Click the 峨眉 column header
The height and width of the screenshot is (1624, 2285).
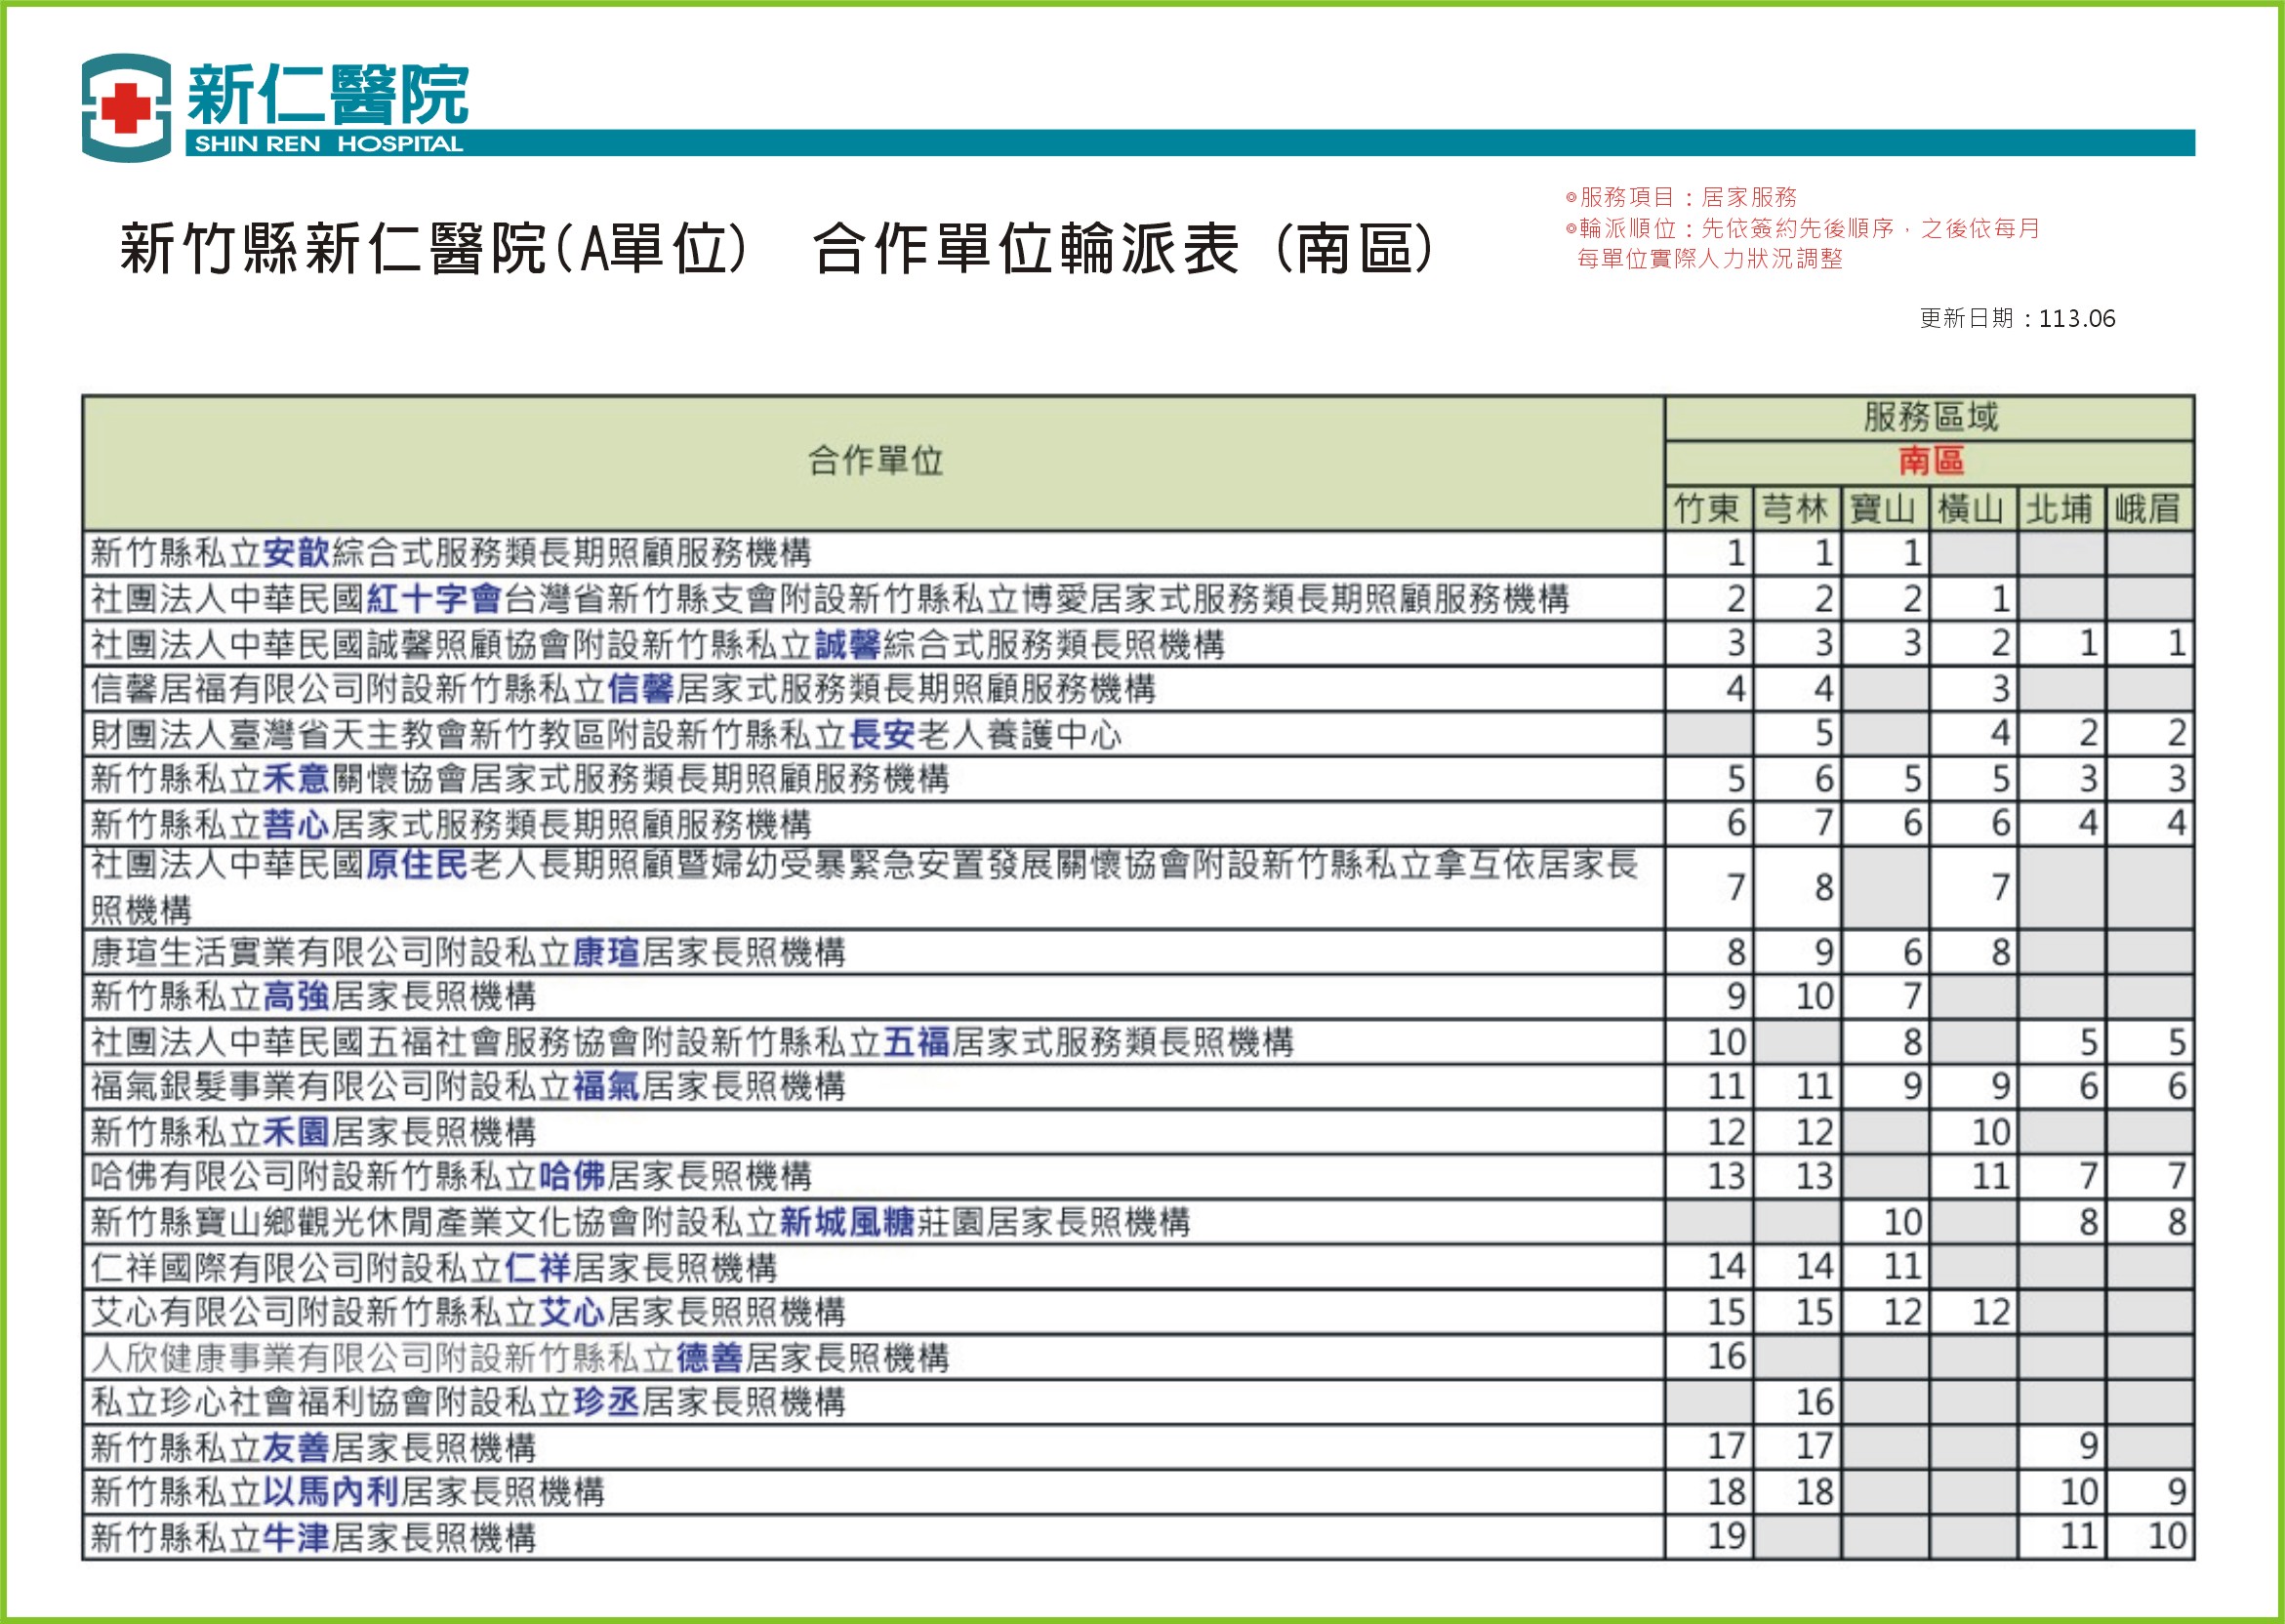pos(2149,509)
